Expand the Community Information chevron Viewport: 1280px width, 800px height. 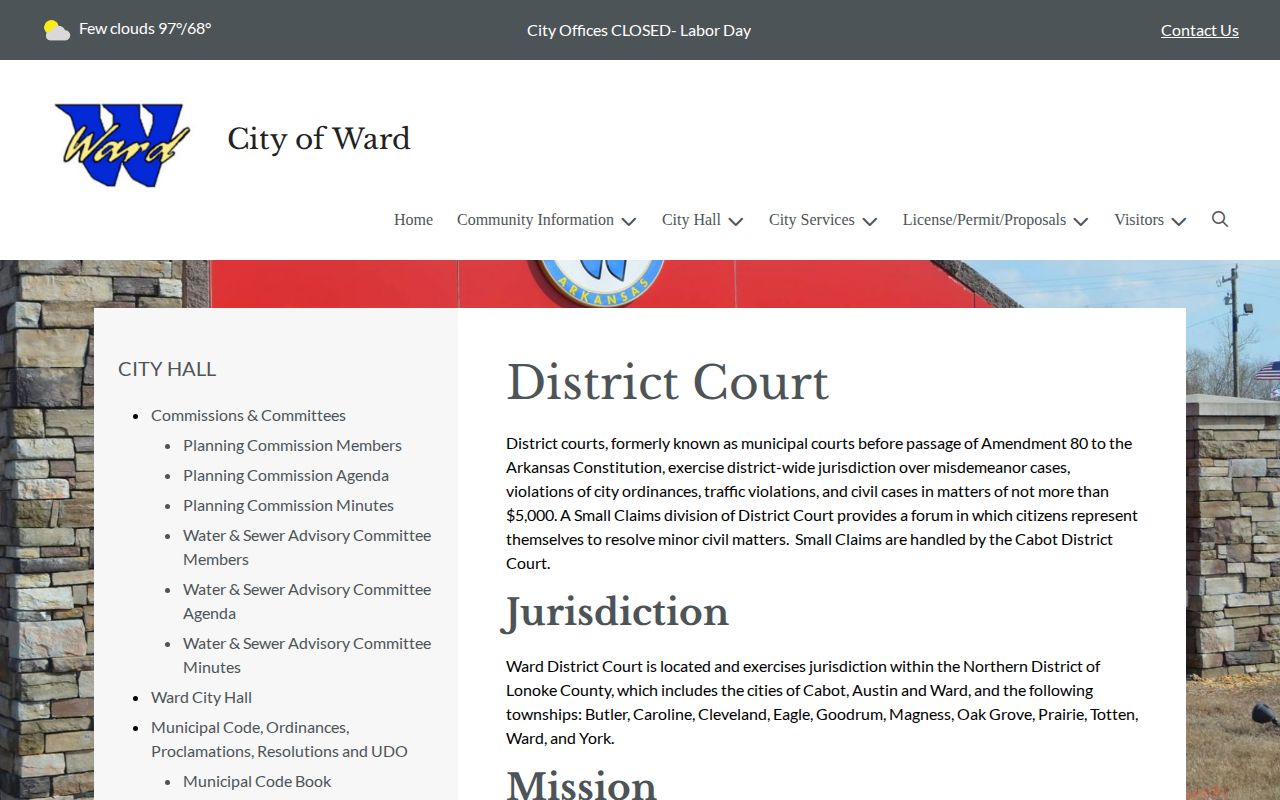coord(628,221)
